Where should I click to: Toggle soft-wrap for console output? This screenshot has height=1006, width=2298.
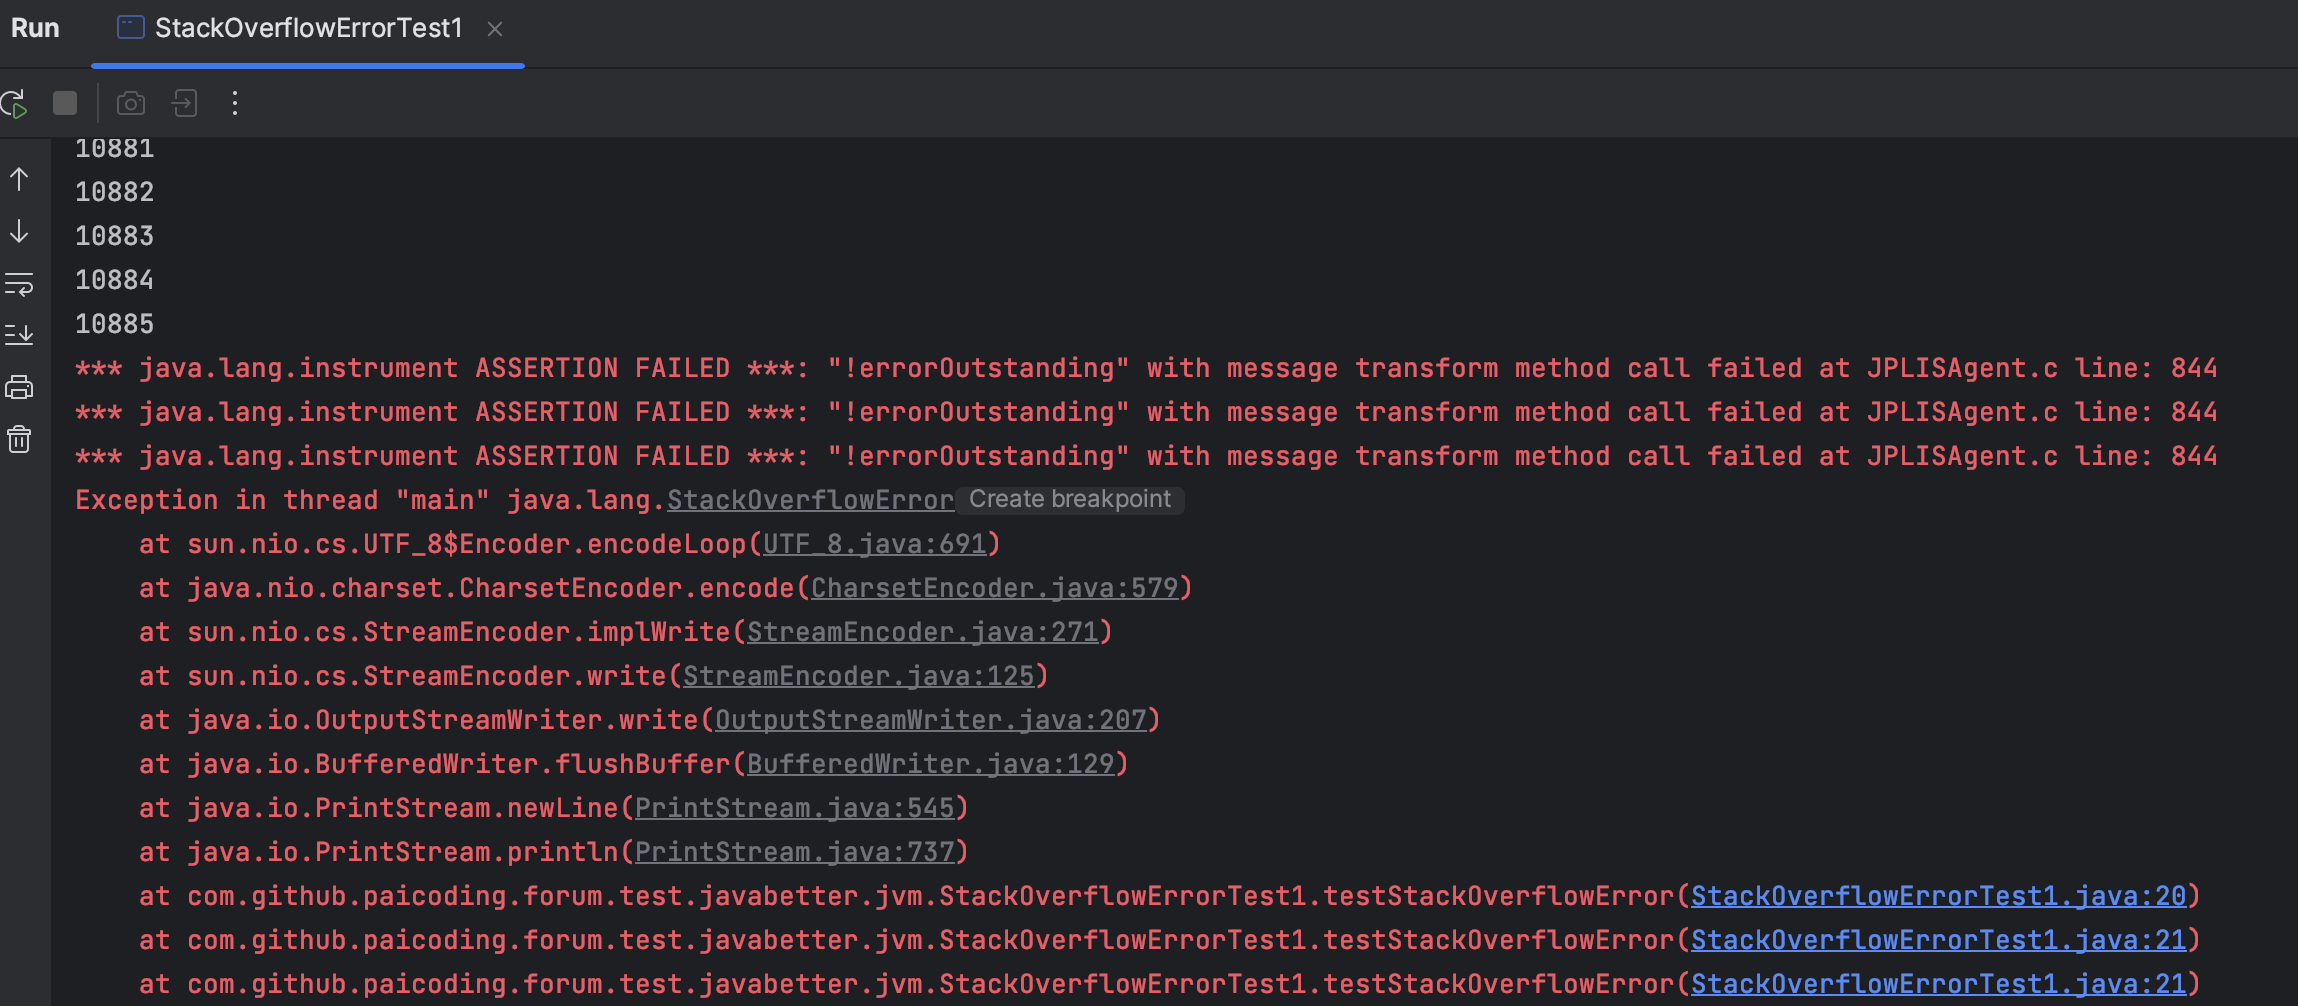[x=19, y=284]
